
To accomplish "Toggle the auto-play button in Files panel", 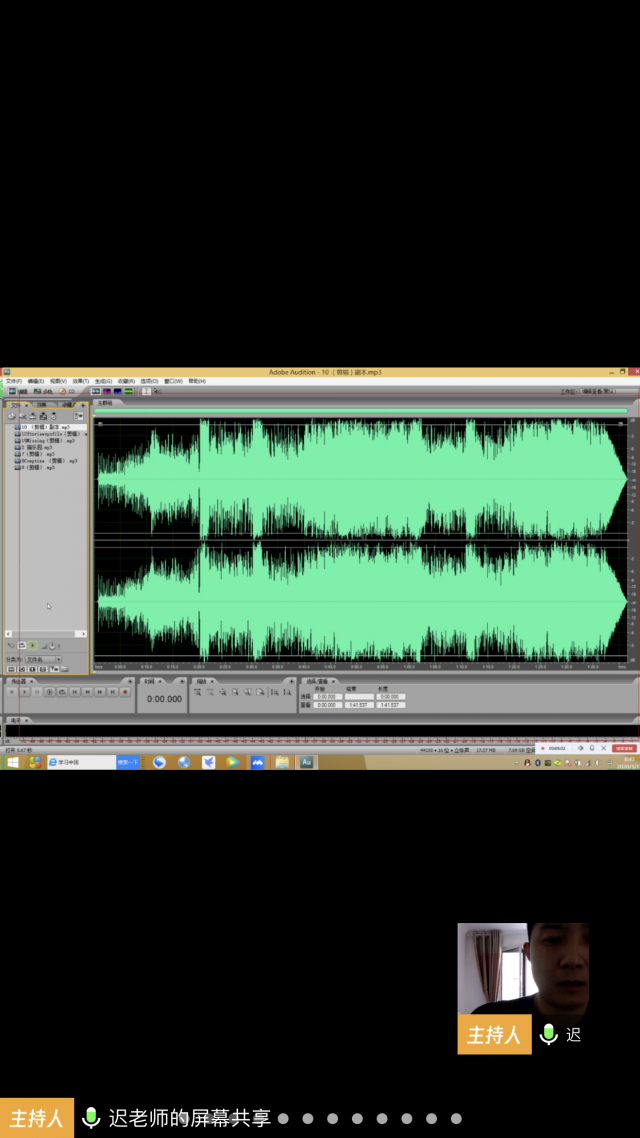I will 32,646.
